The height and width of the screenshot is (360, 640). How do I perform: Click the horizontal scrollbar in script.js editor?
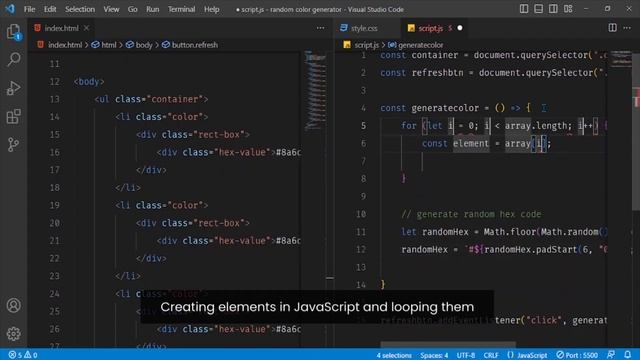click(448, 345)
